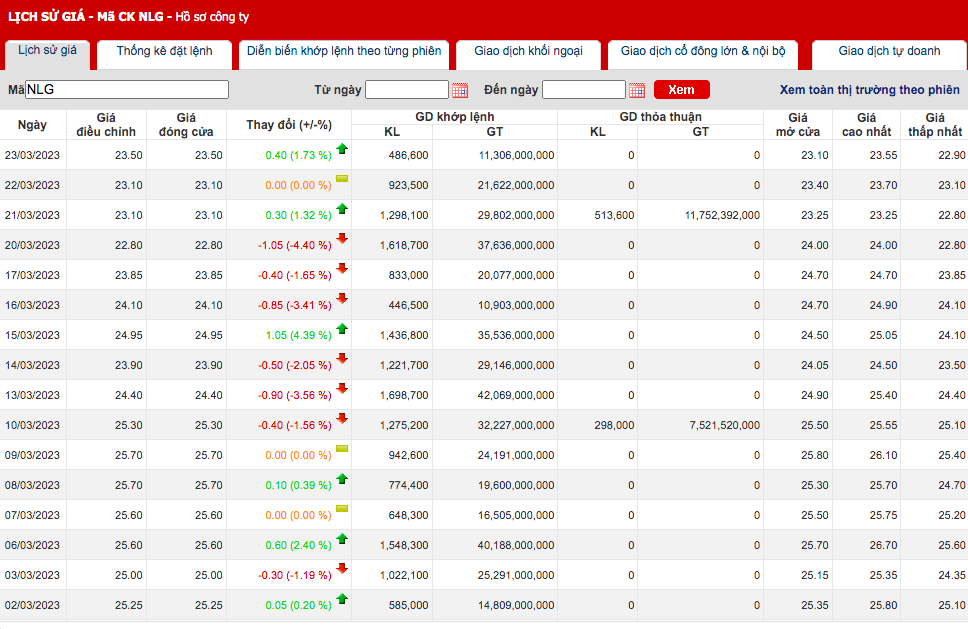
Task: Select Giao dịch tự doanh tab
Action: pos(889,51)
